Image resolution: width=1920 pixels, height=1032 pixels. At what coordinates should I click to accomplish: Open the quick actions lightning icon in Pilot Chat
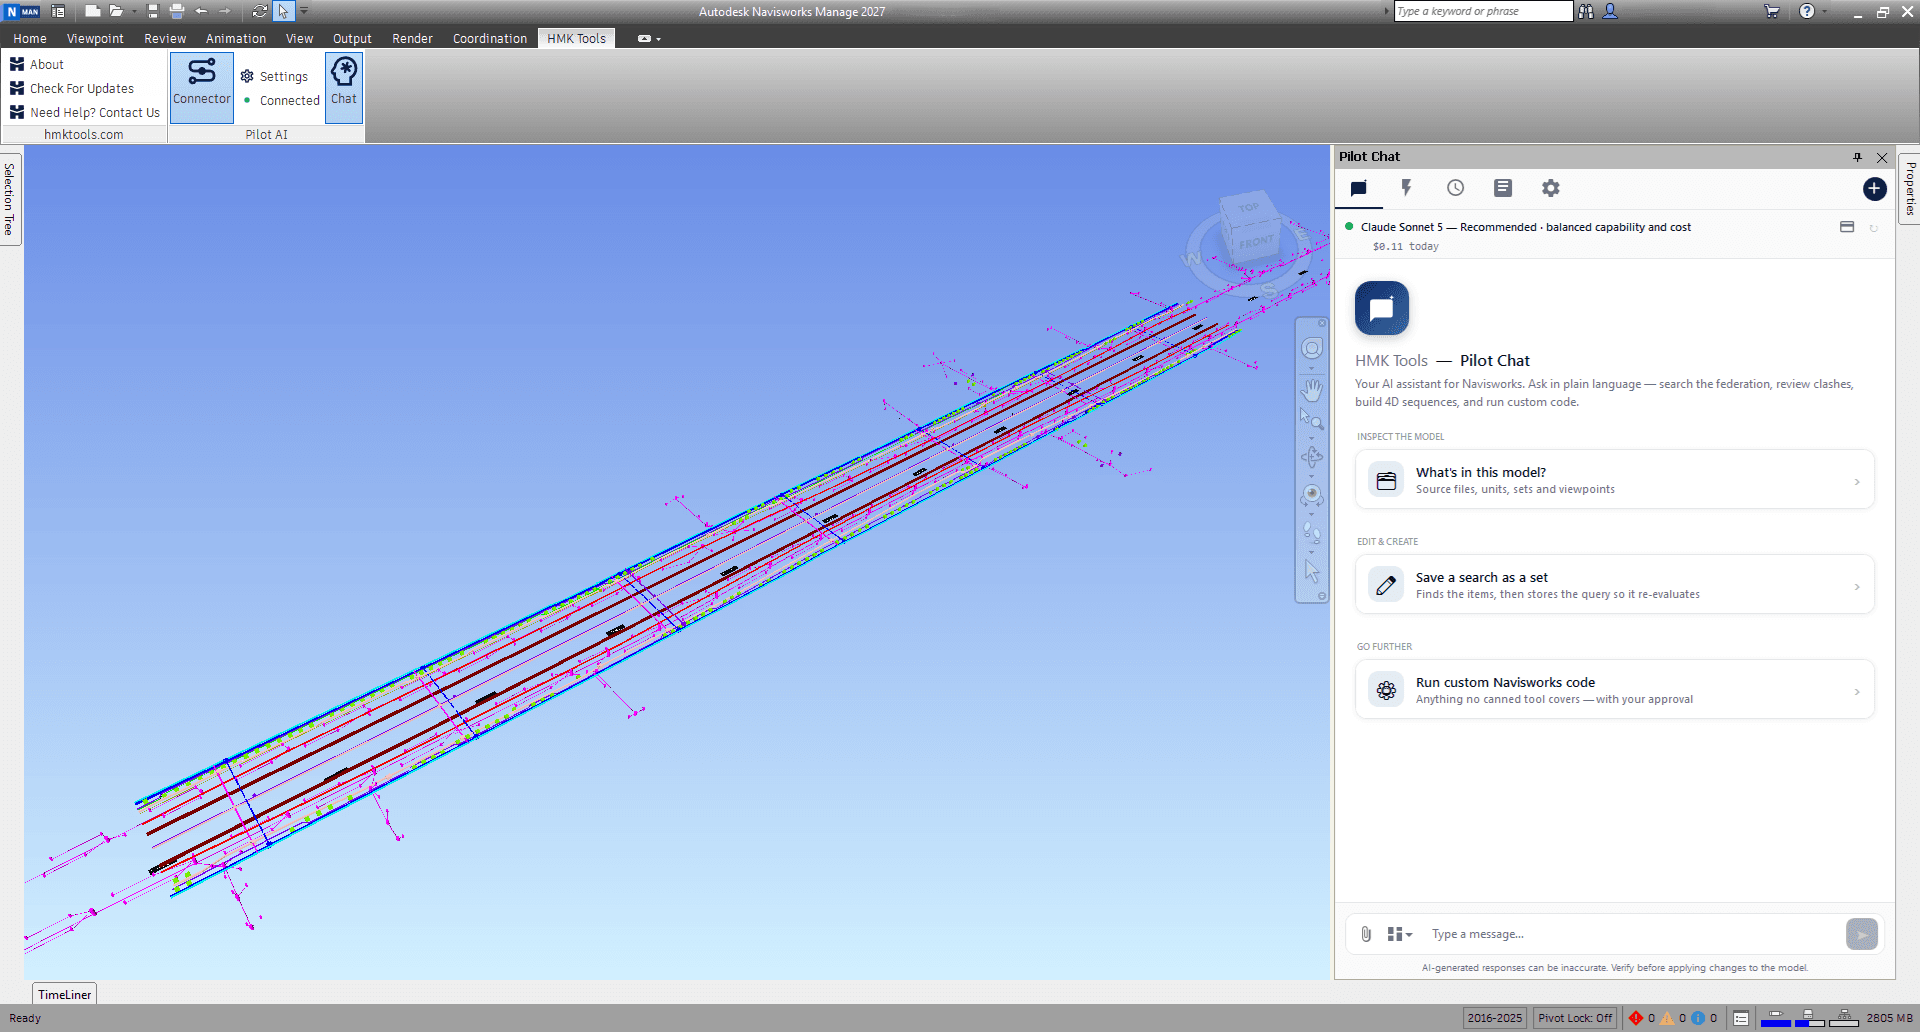point(1406,188)
